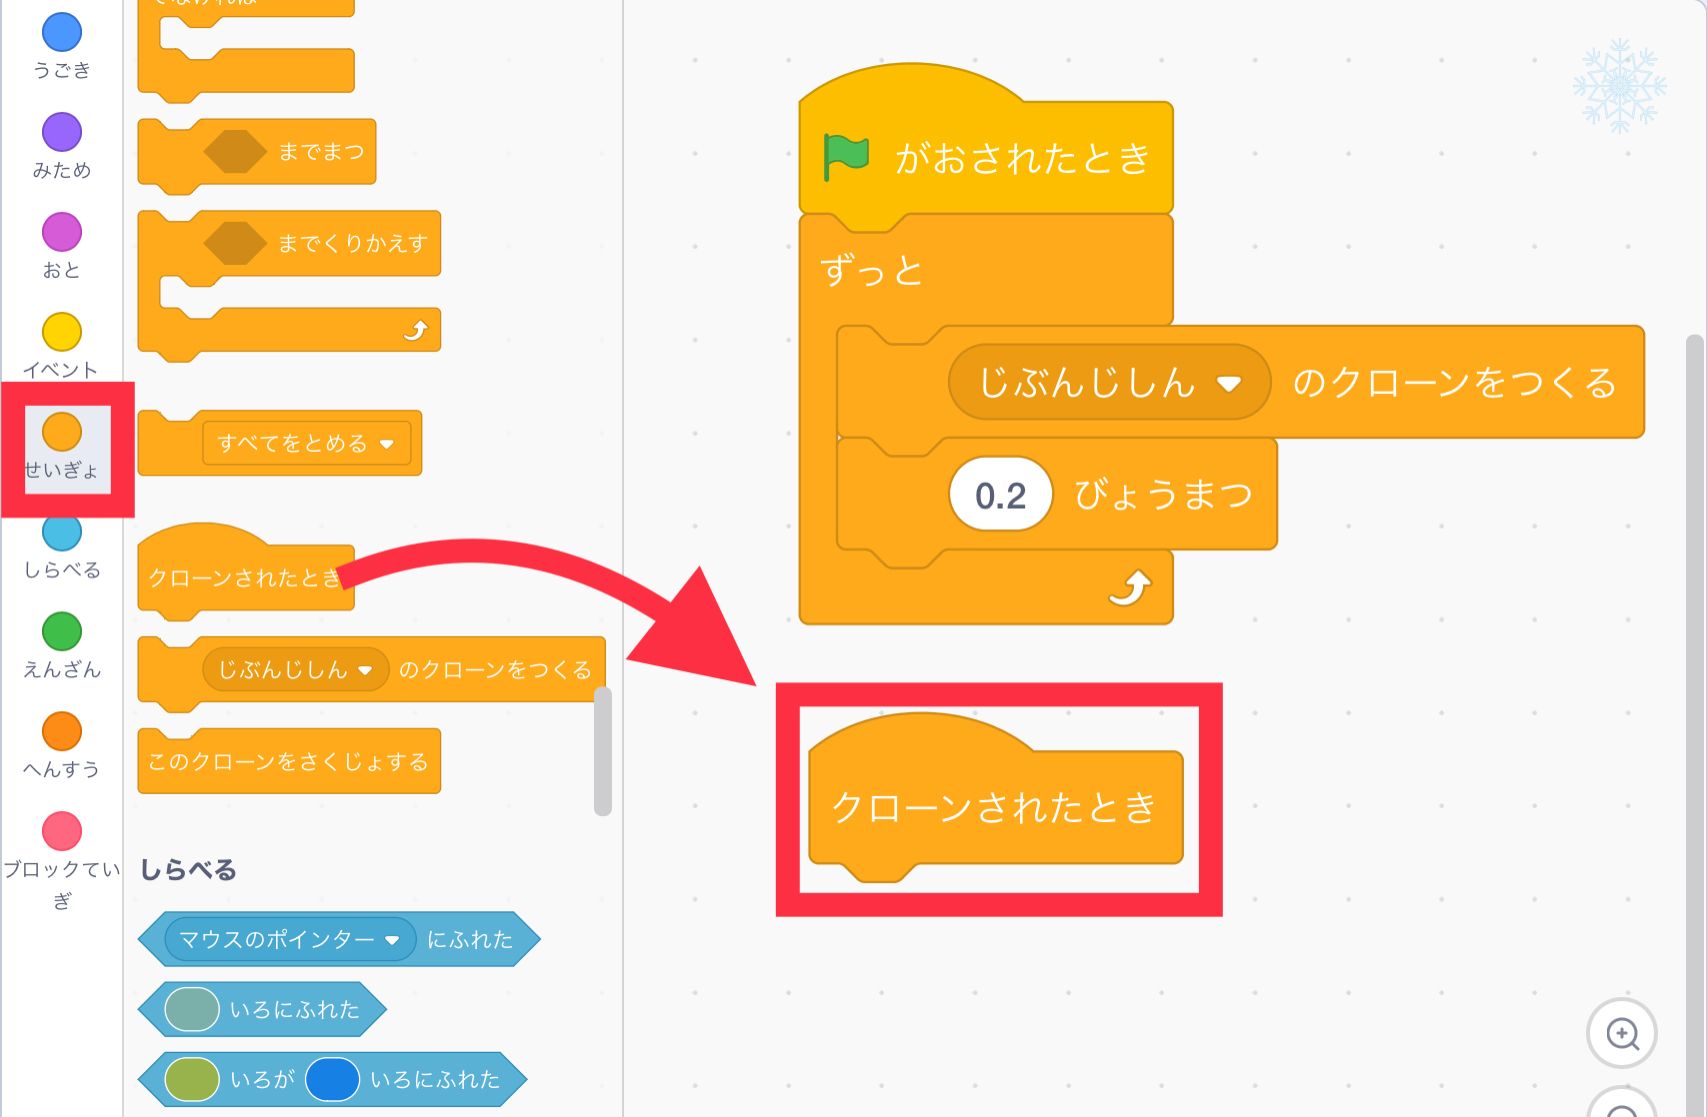Select the イベント (Events) category circle
The height and width of the screenshot is (1117, 1707).
[62, 332]
